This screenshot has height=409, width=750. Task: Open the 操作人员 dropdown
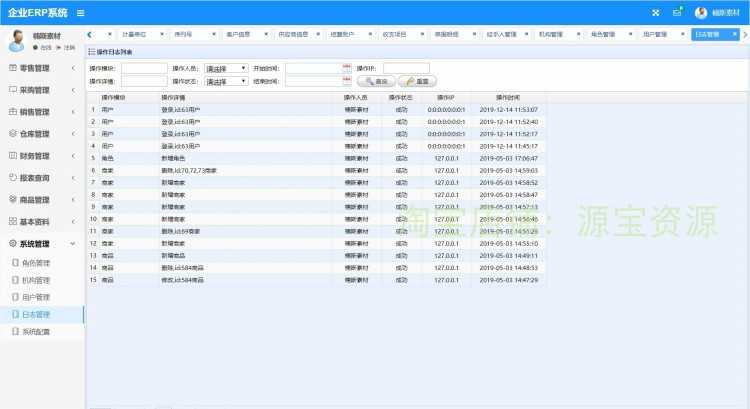(226, 68)
